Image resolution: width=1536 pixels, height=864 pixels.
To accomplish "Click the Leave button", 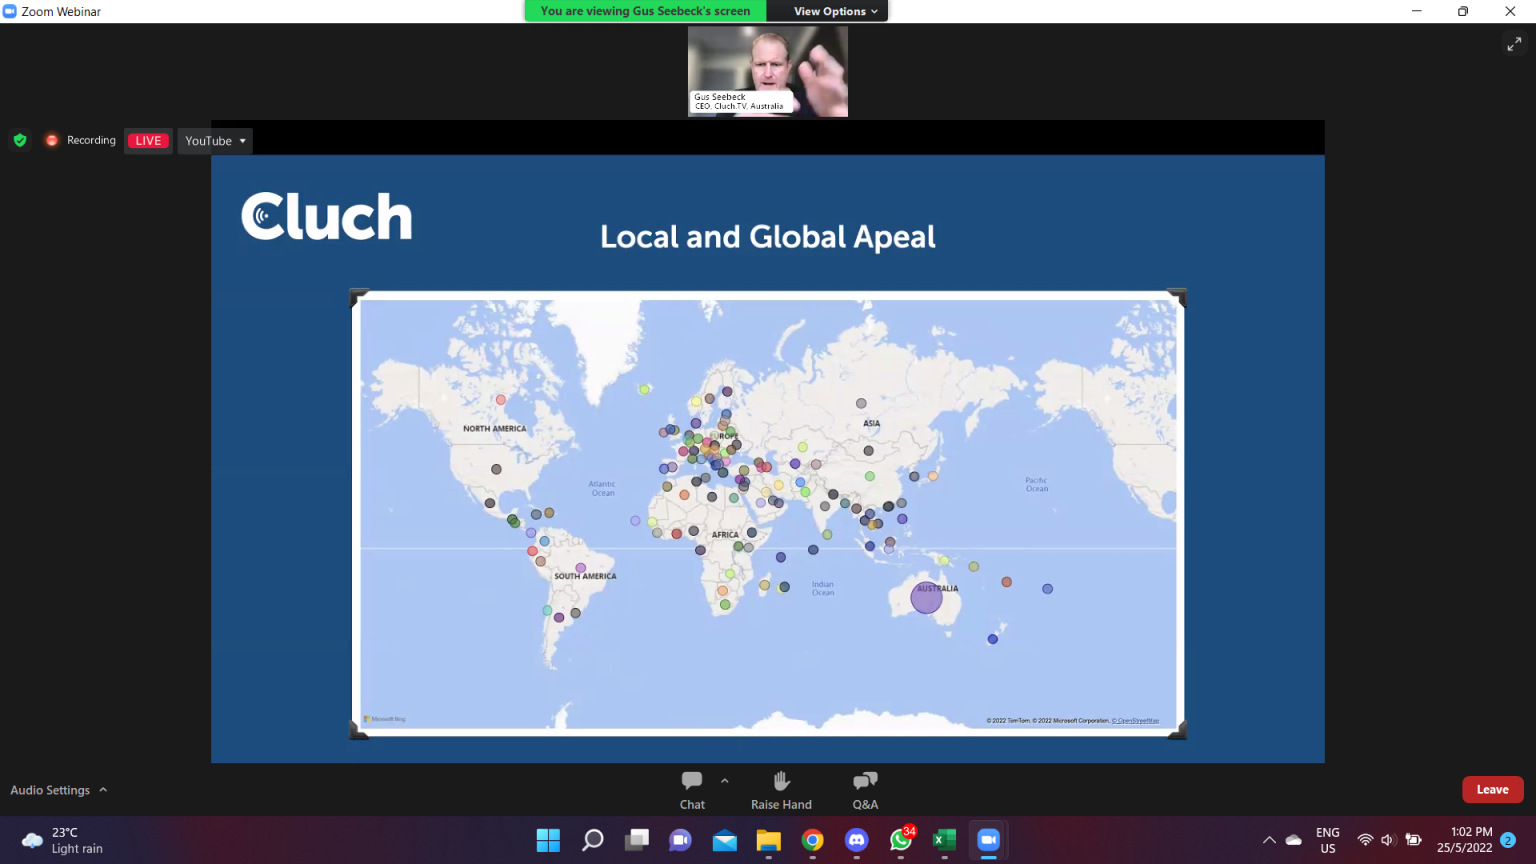I will 1492,789.
